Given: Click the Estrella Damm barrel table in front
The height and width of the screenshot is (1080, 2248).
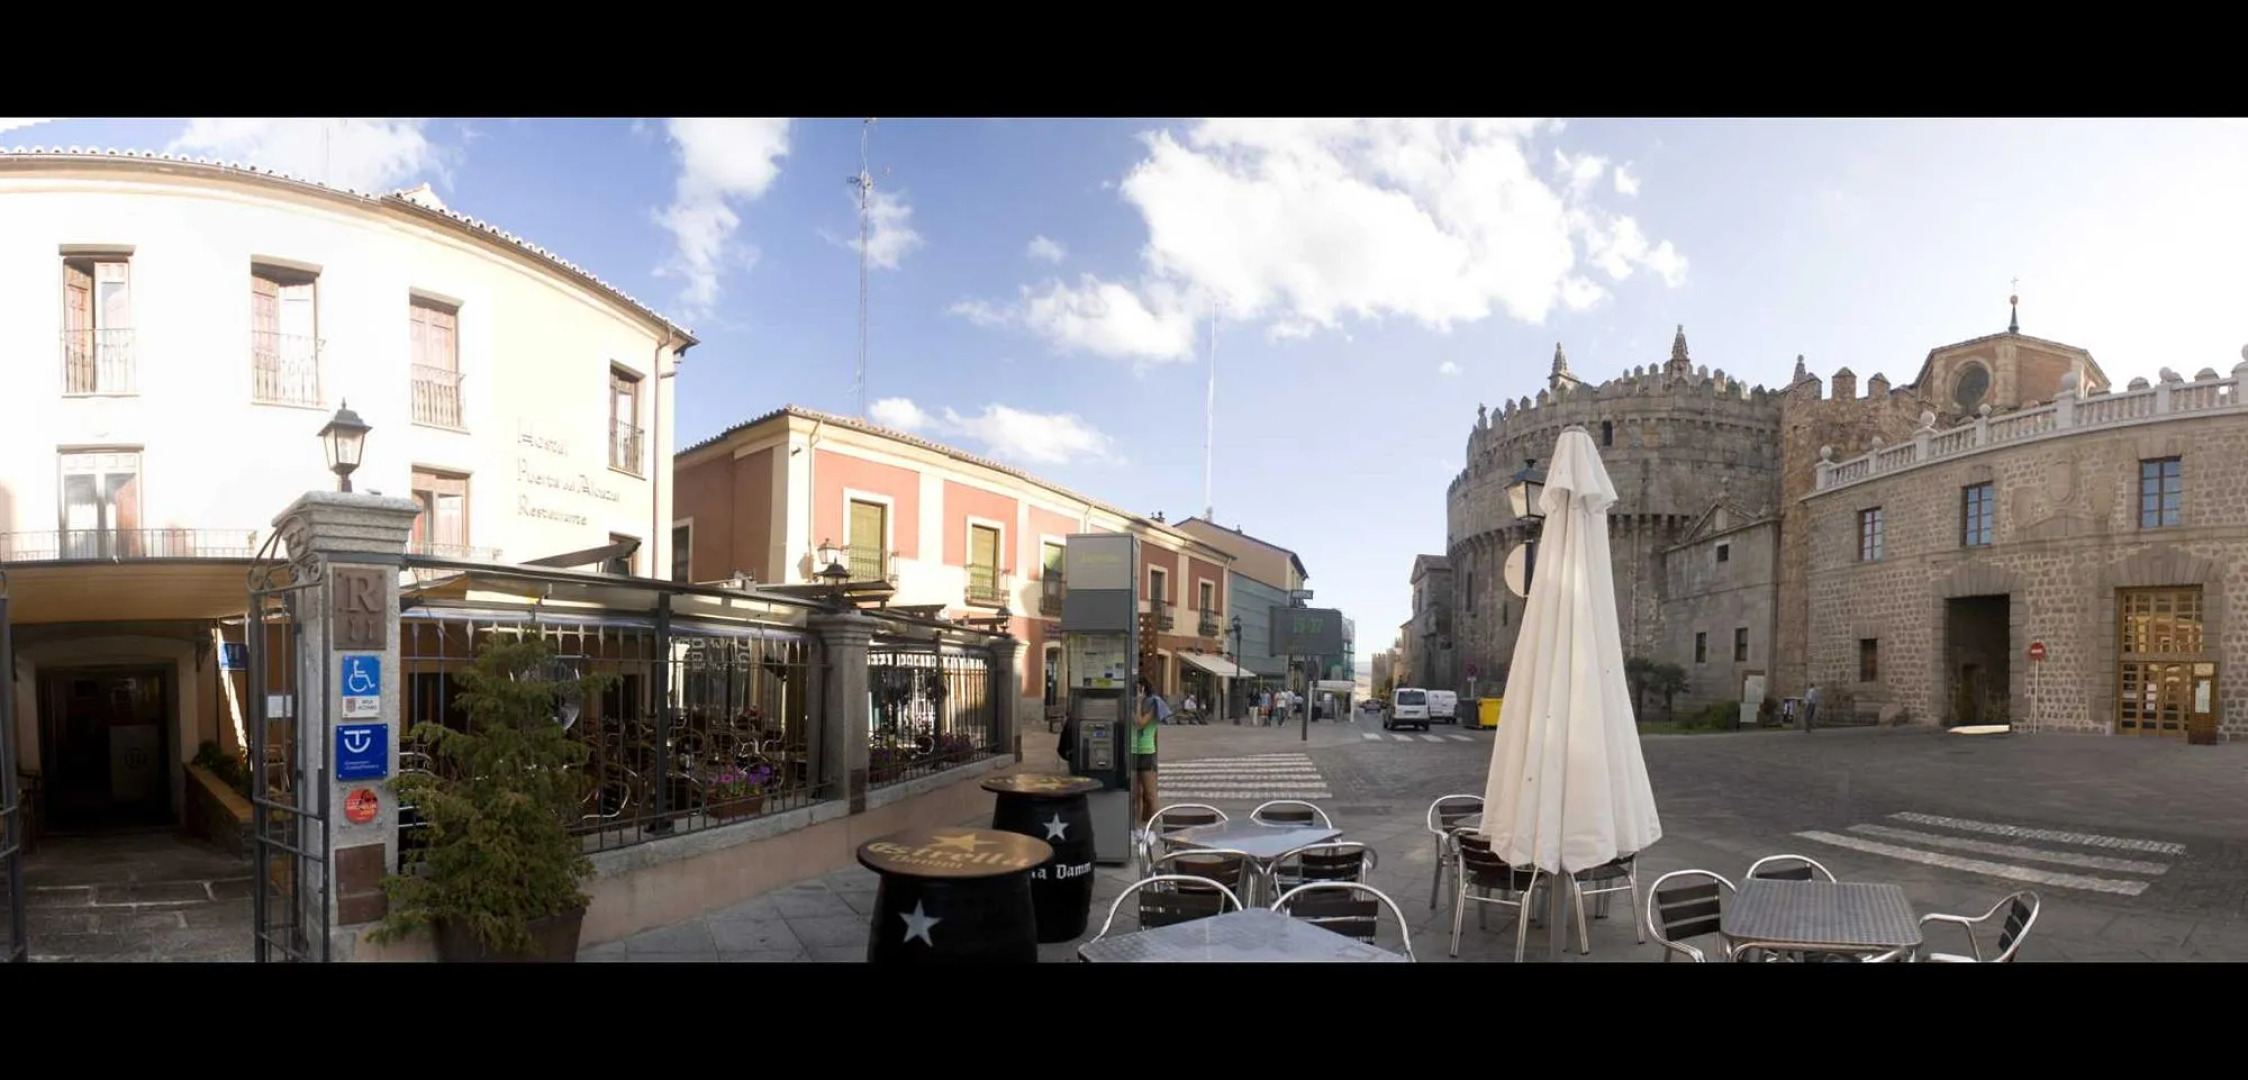Looking at the screenshot, I should pyautogui.click(x=954, y=893).
